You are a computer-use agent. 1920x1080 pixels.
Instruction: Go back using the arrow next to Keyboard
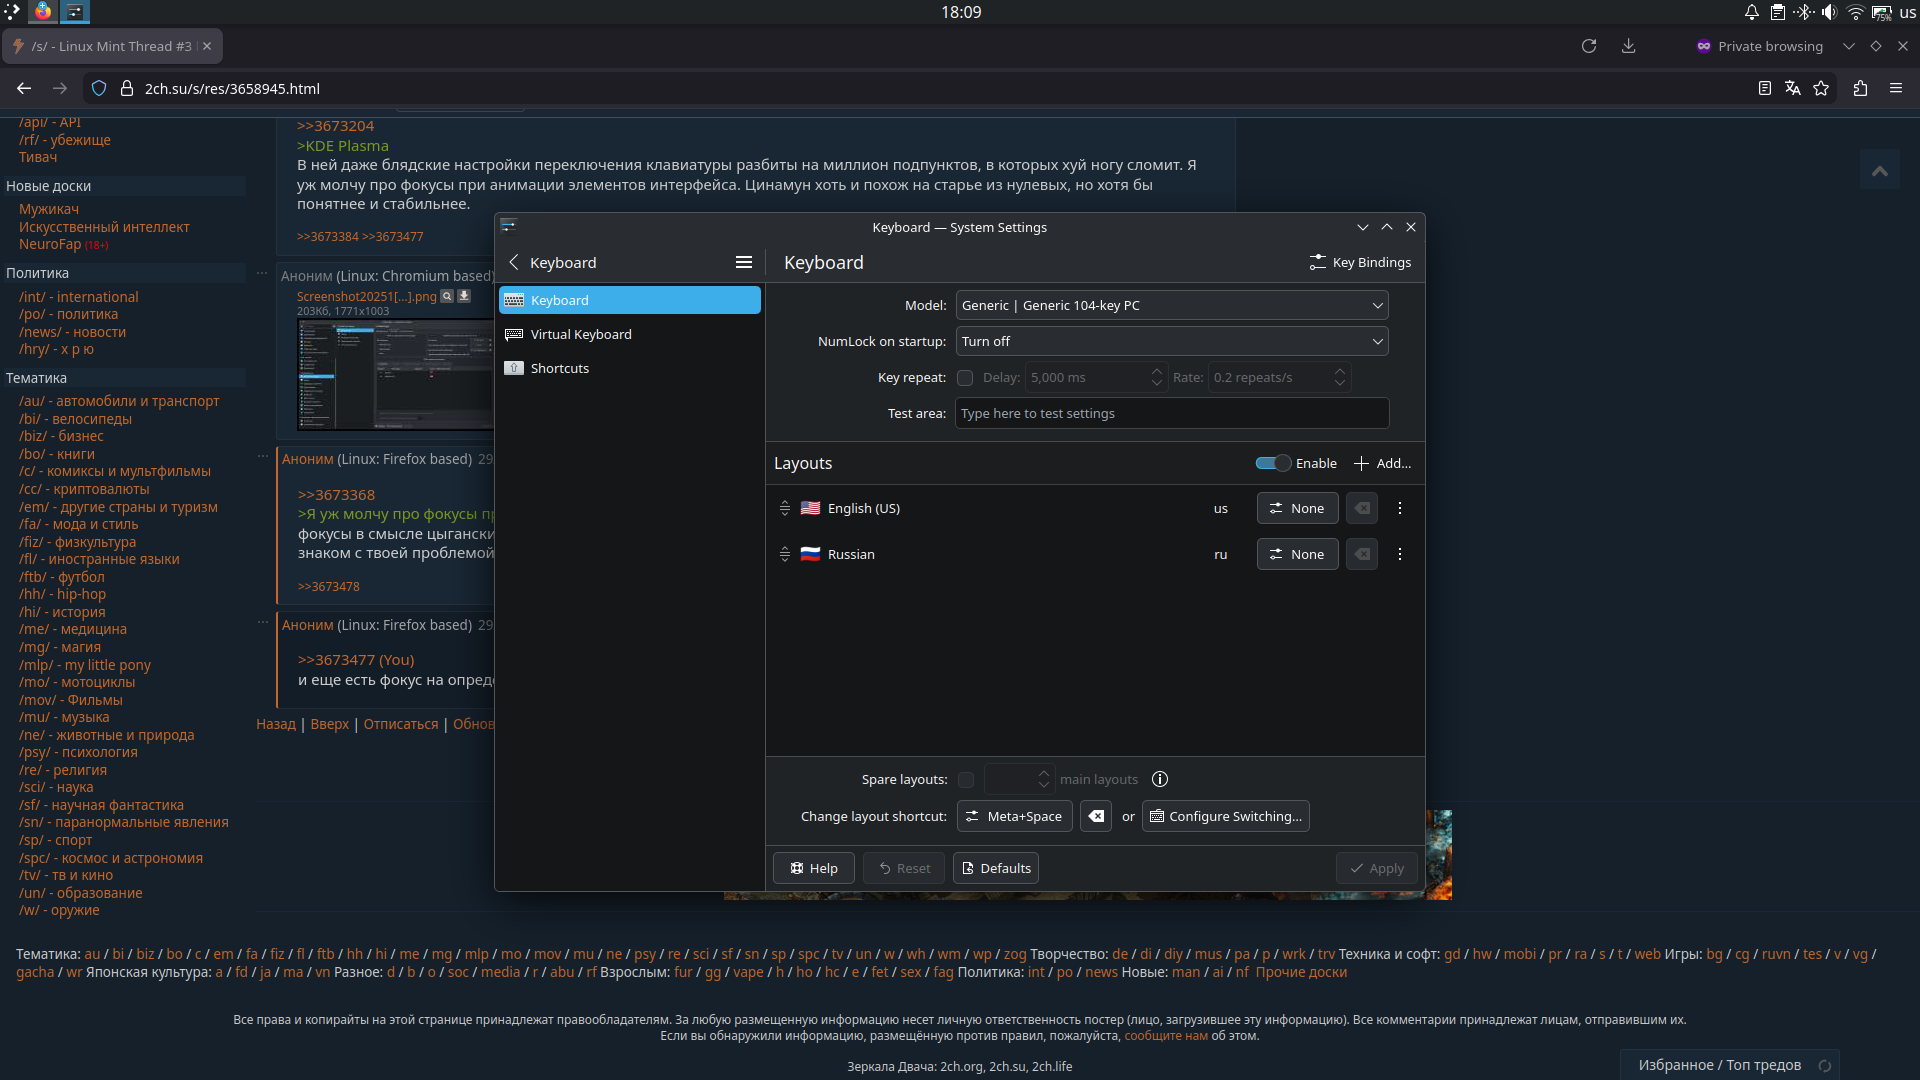tap(514, 262)
